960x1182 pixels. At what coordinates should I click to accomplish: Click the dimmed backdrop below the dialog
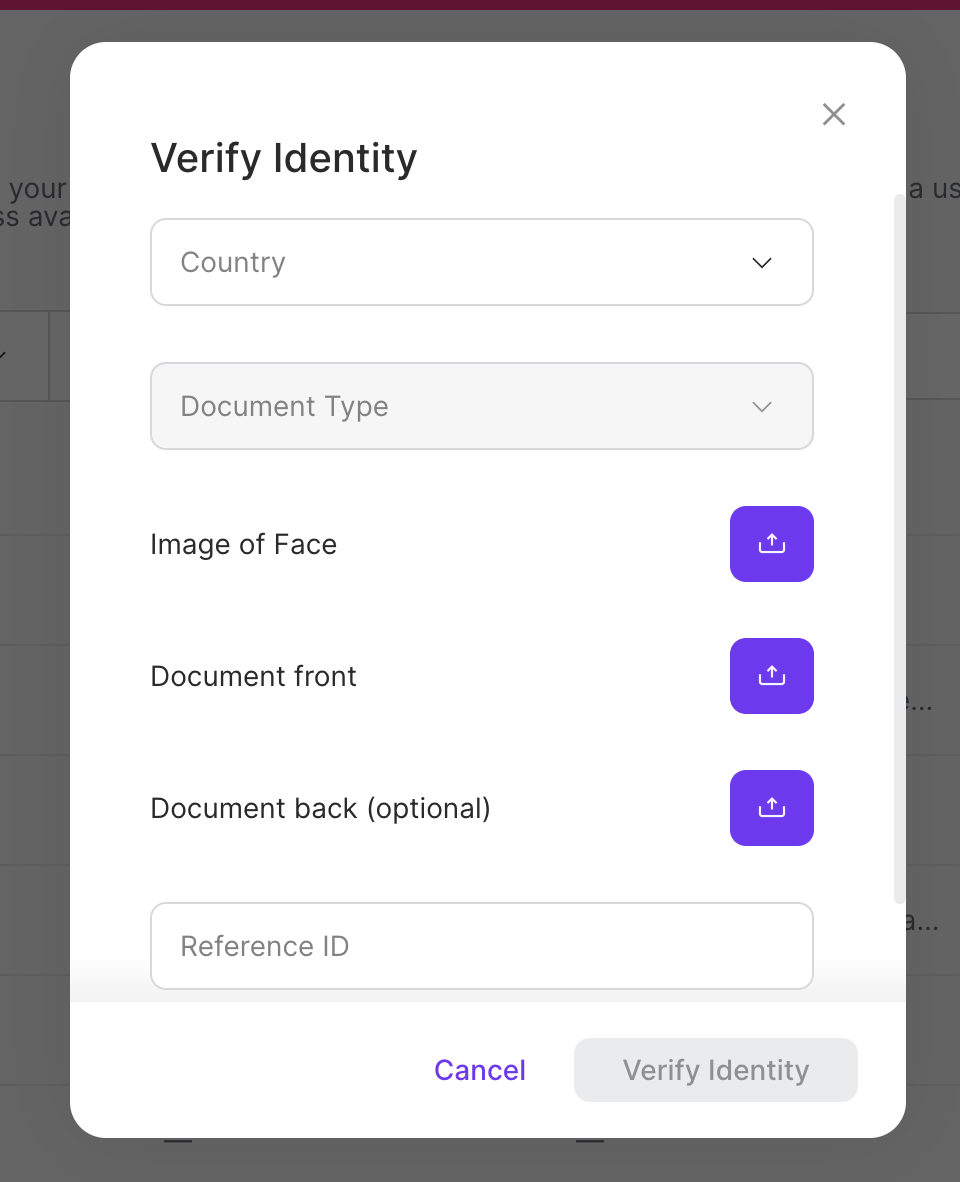click(x=480, y=1162)
